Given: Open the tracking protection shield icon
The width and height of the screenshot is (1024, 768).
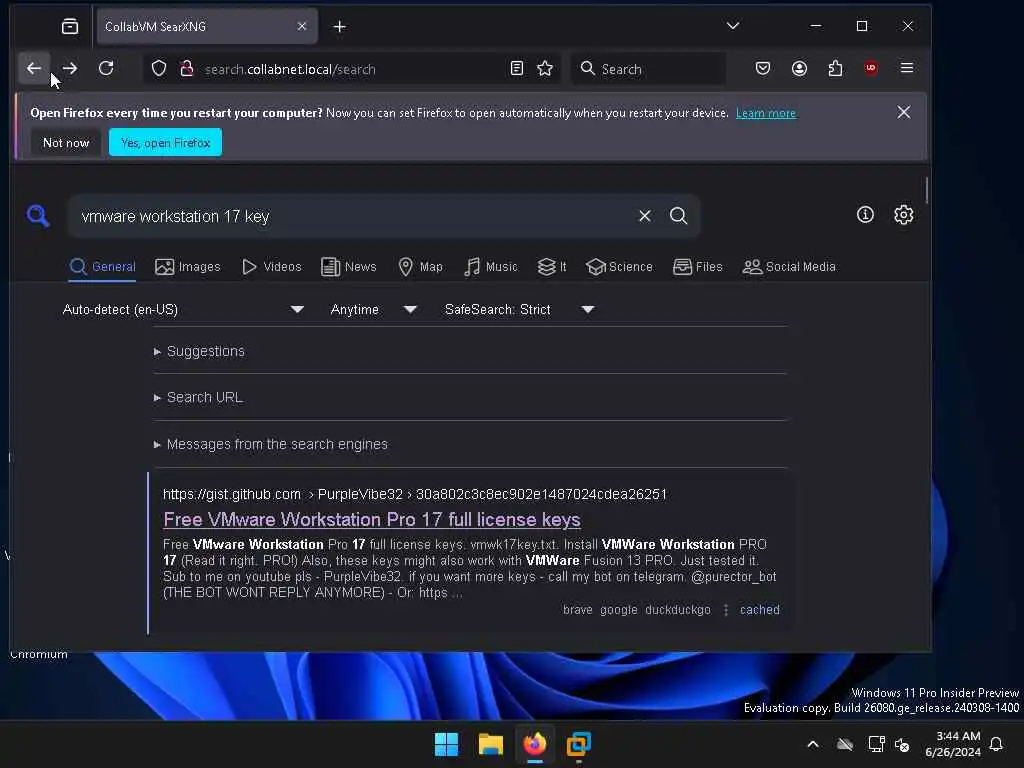Looking at the screenshot, I should click(x=159, y=69).
